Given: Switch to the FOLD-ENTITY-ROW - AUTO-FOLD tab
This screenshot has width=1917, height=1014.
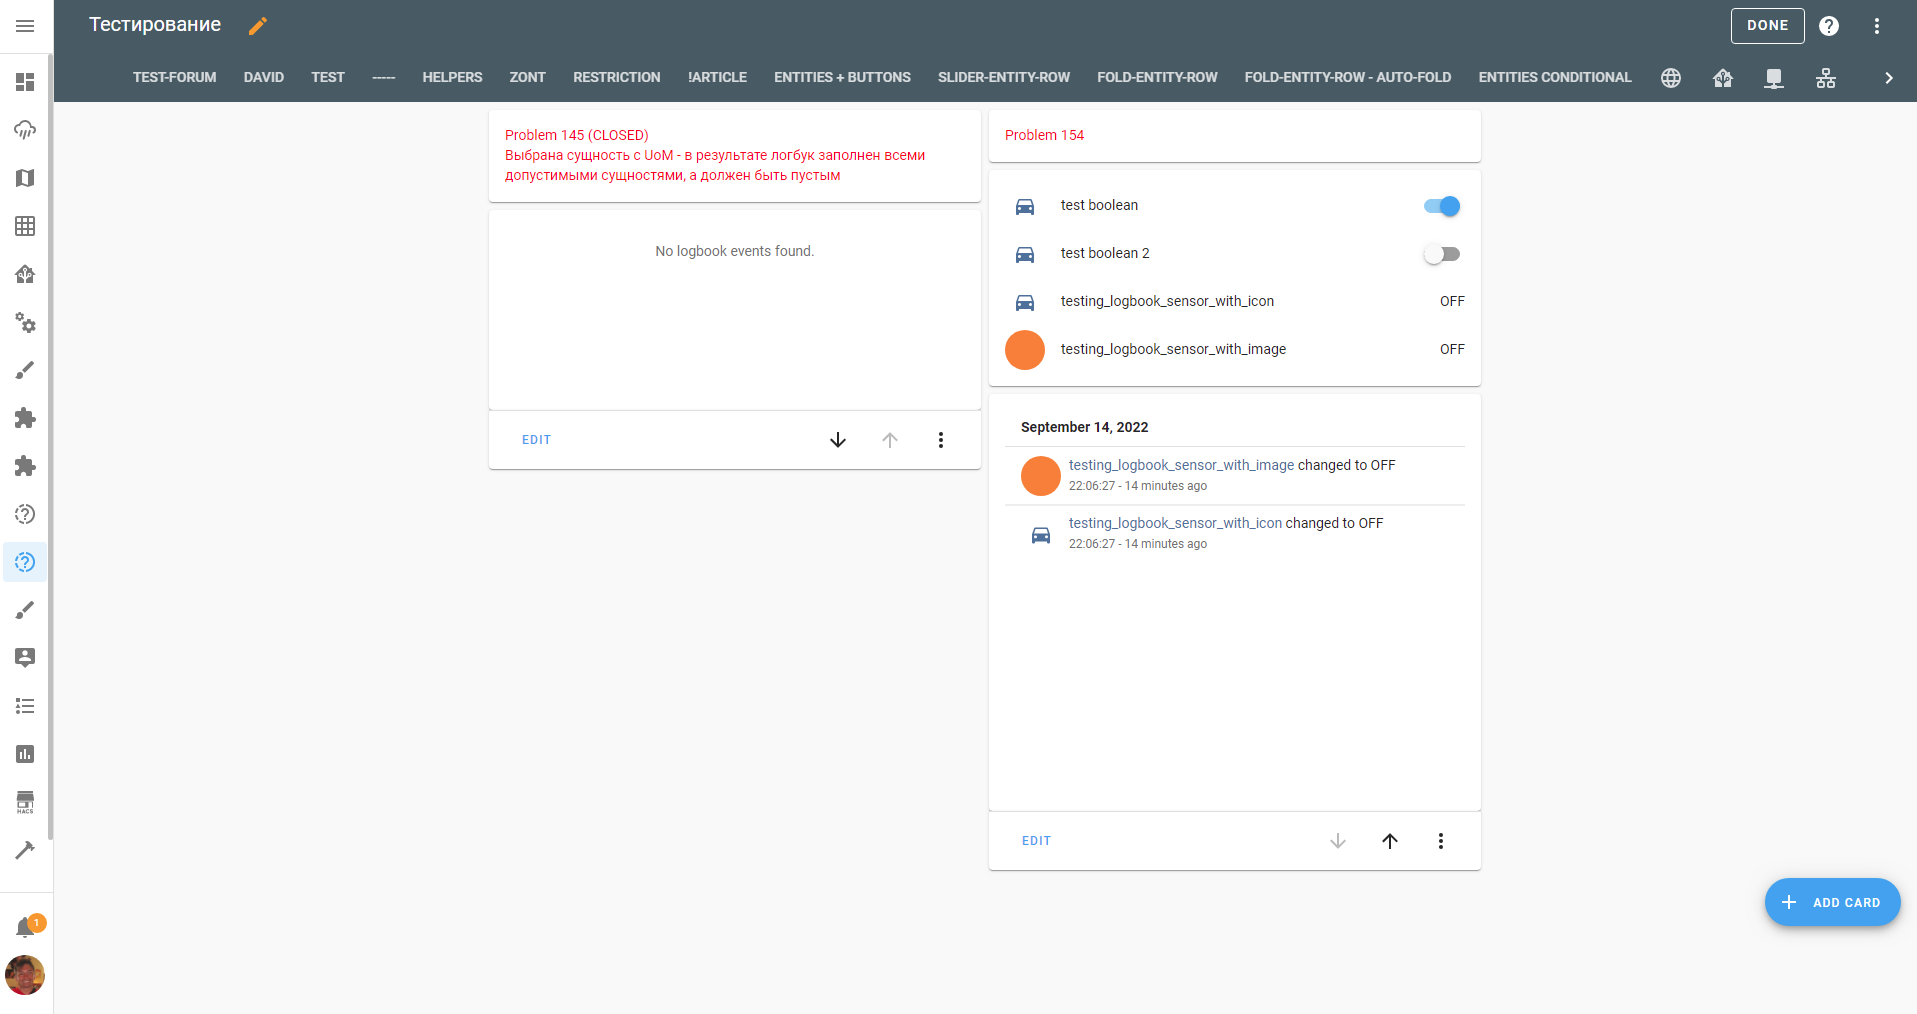Looking at the screenshot, I should click(1348, 78).
